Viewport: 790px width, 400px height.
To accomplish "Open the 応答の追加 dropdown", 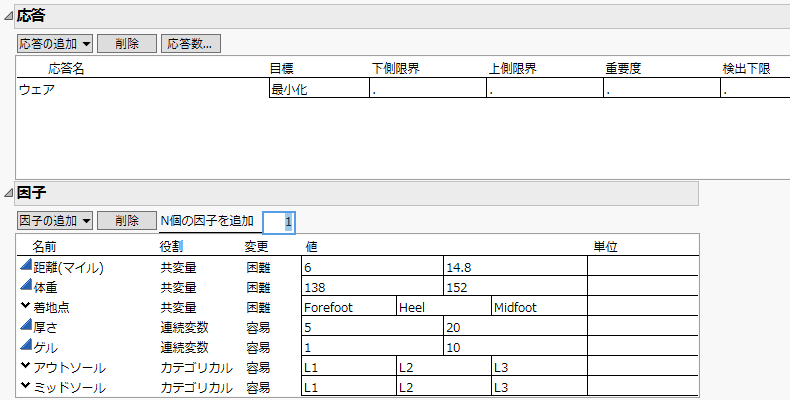I will point(55,44).
